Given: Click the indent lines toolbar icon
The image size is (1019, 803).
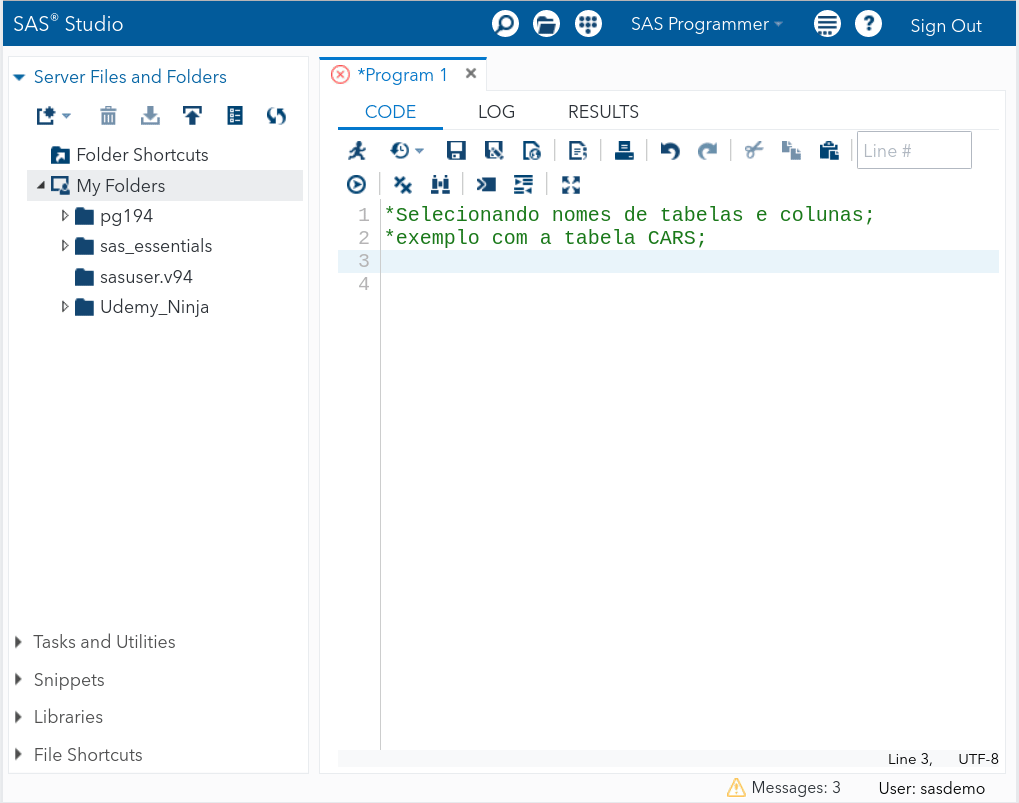Looking at the screenshot, I should pos(523,185).
